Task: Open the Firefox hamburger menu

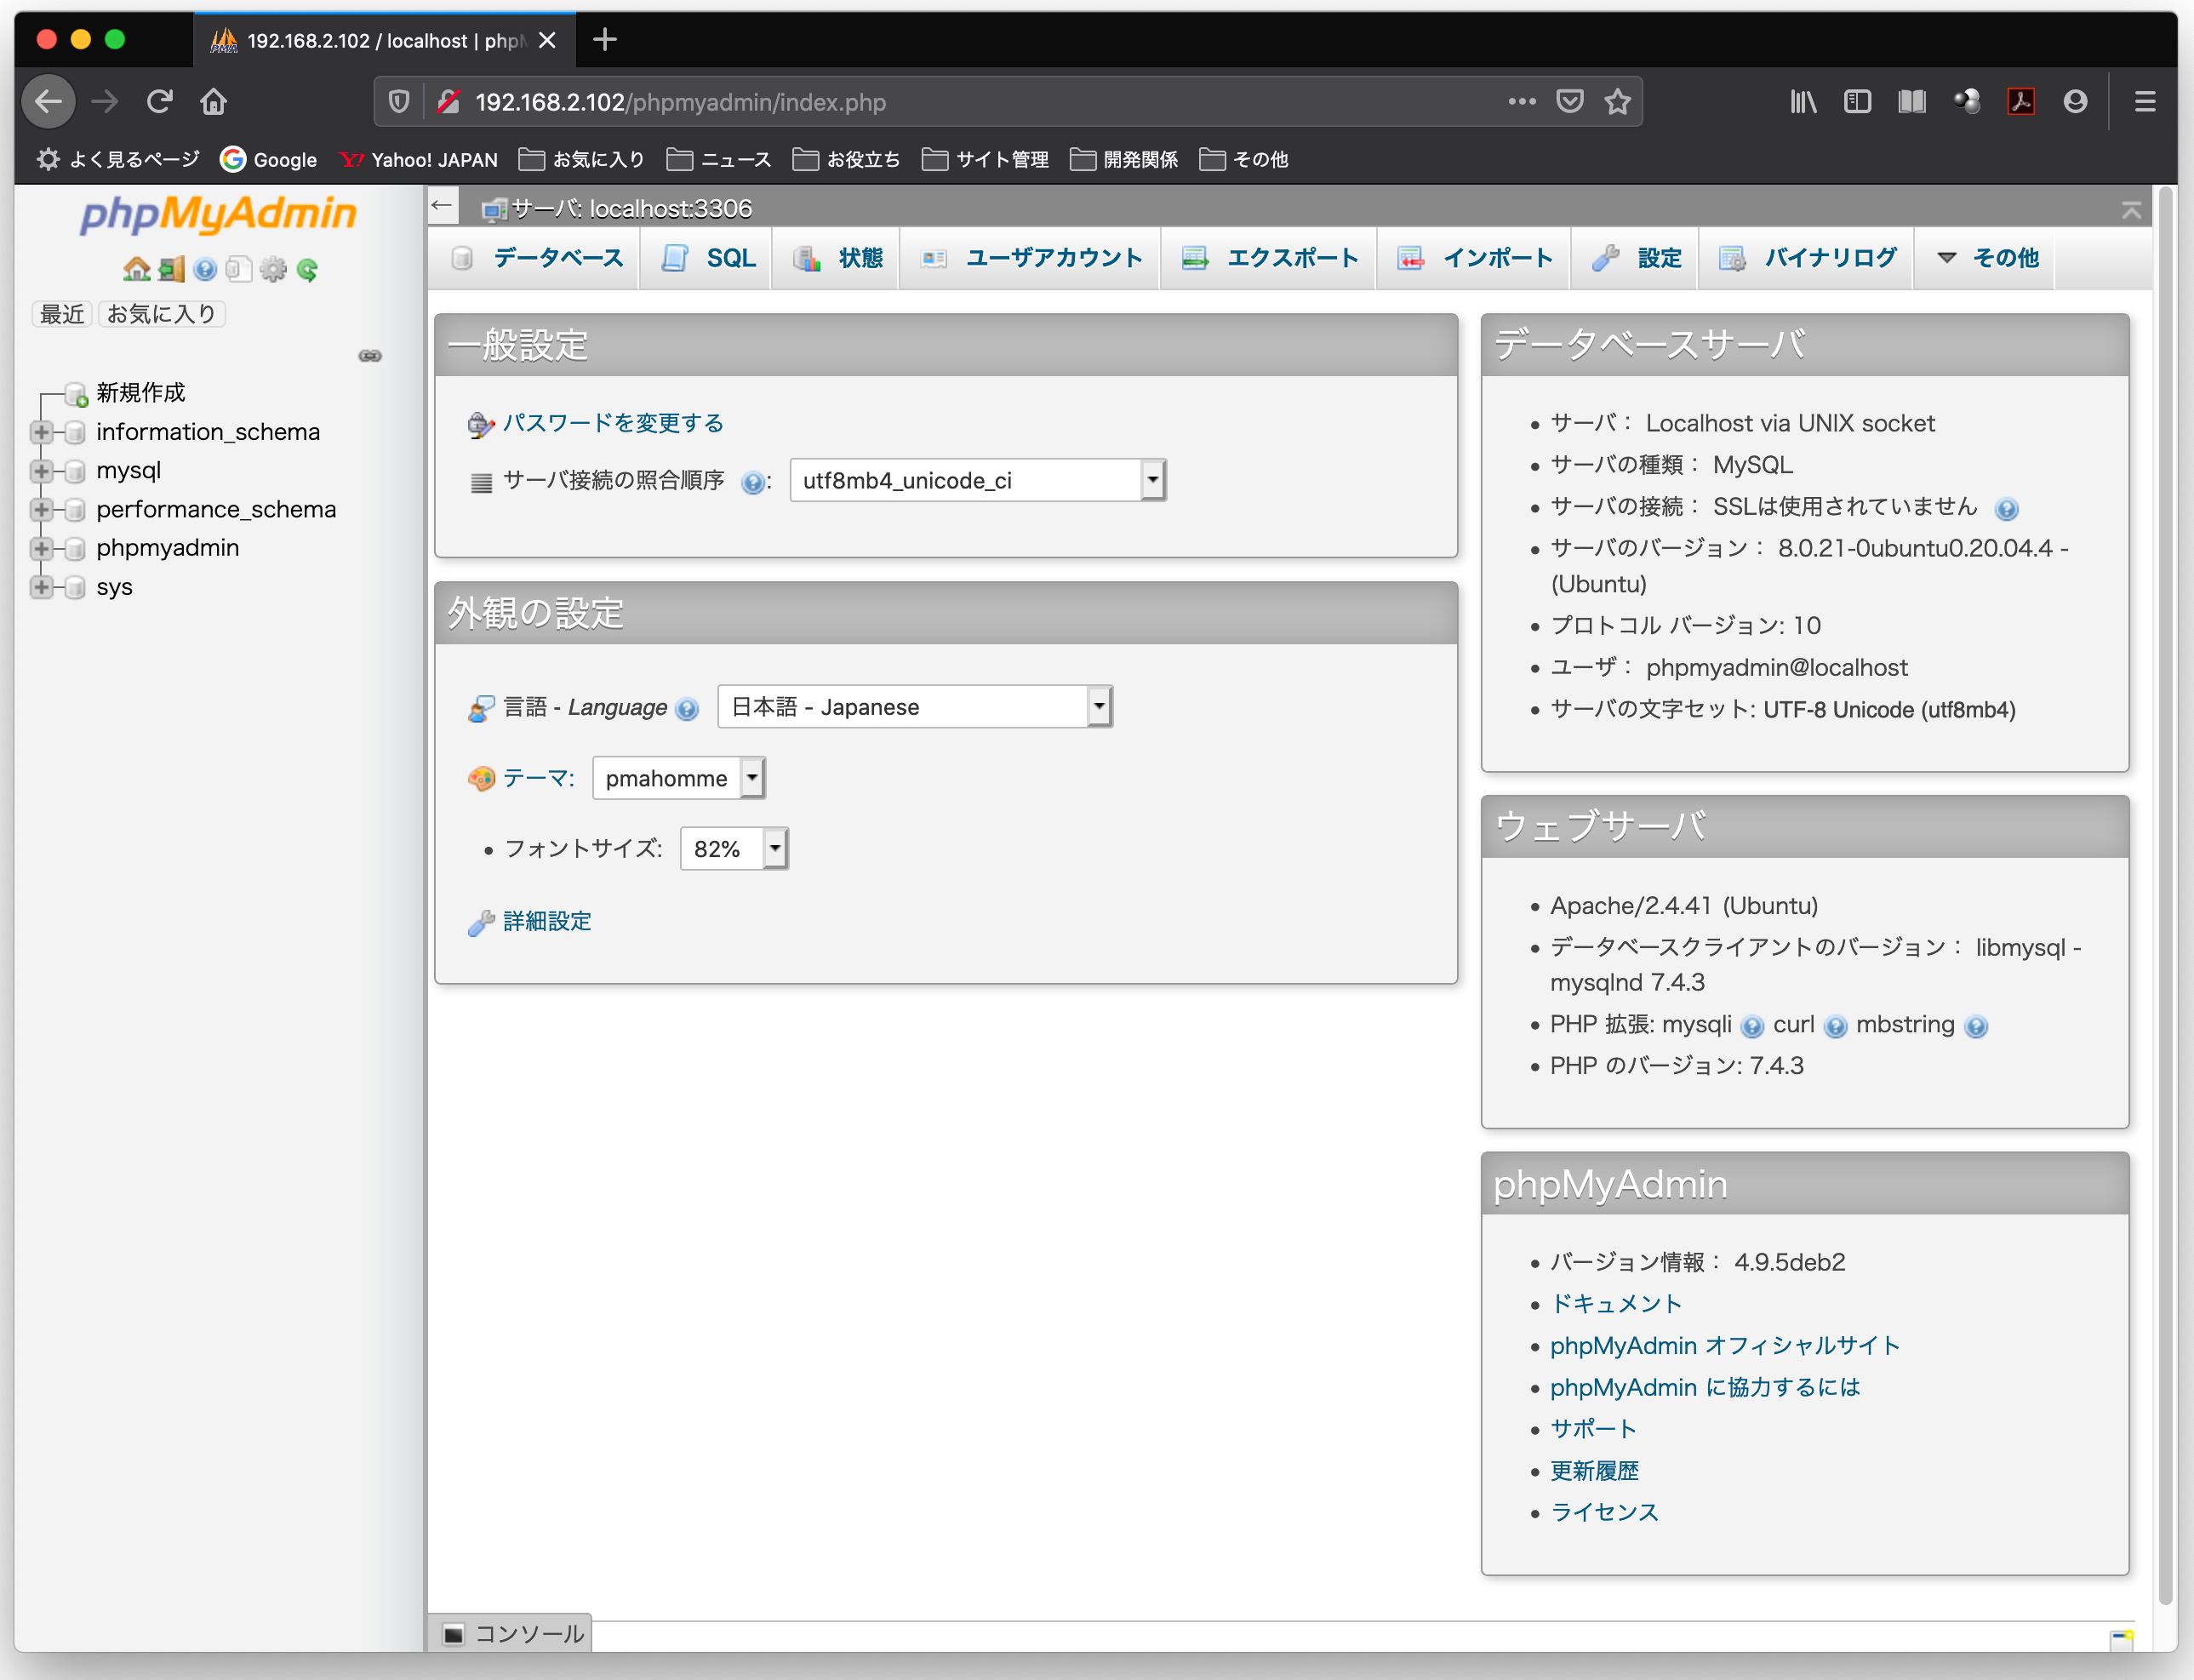Action: (2144, 101)
